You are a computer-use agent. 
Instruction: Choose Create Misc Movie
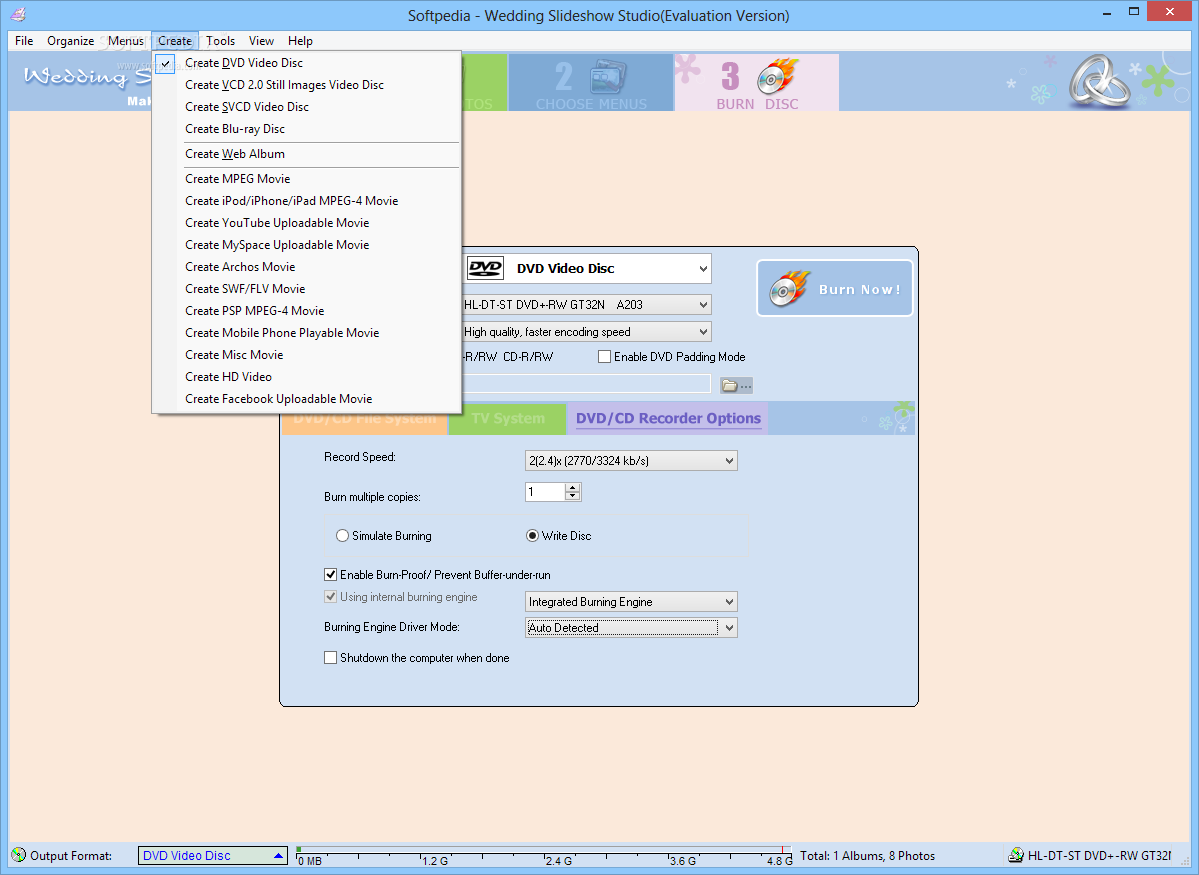coord(307,355)
